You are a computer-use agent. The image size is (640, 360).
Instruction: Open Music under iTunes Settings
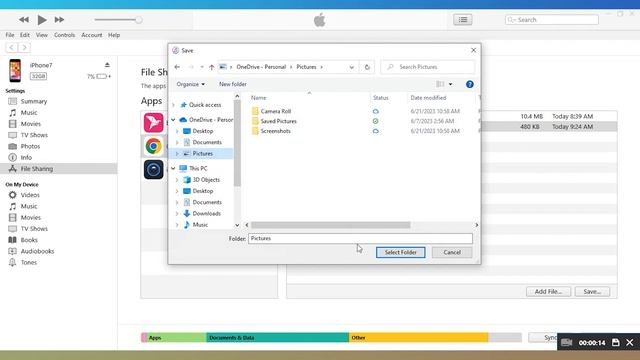click(x=29, y=113)
